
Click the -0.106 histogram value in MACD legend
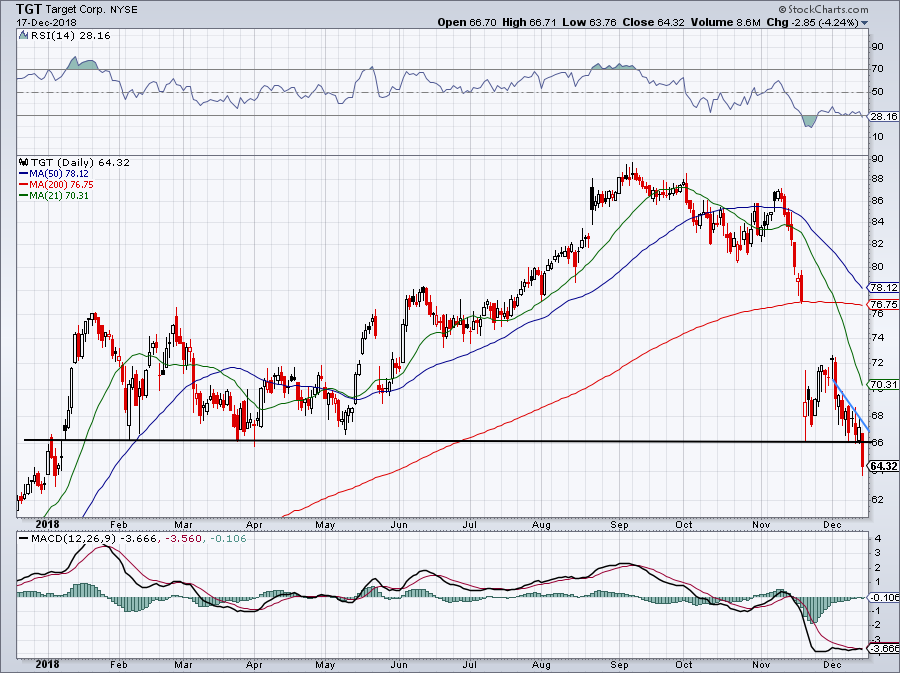click(x=228, y=539)
